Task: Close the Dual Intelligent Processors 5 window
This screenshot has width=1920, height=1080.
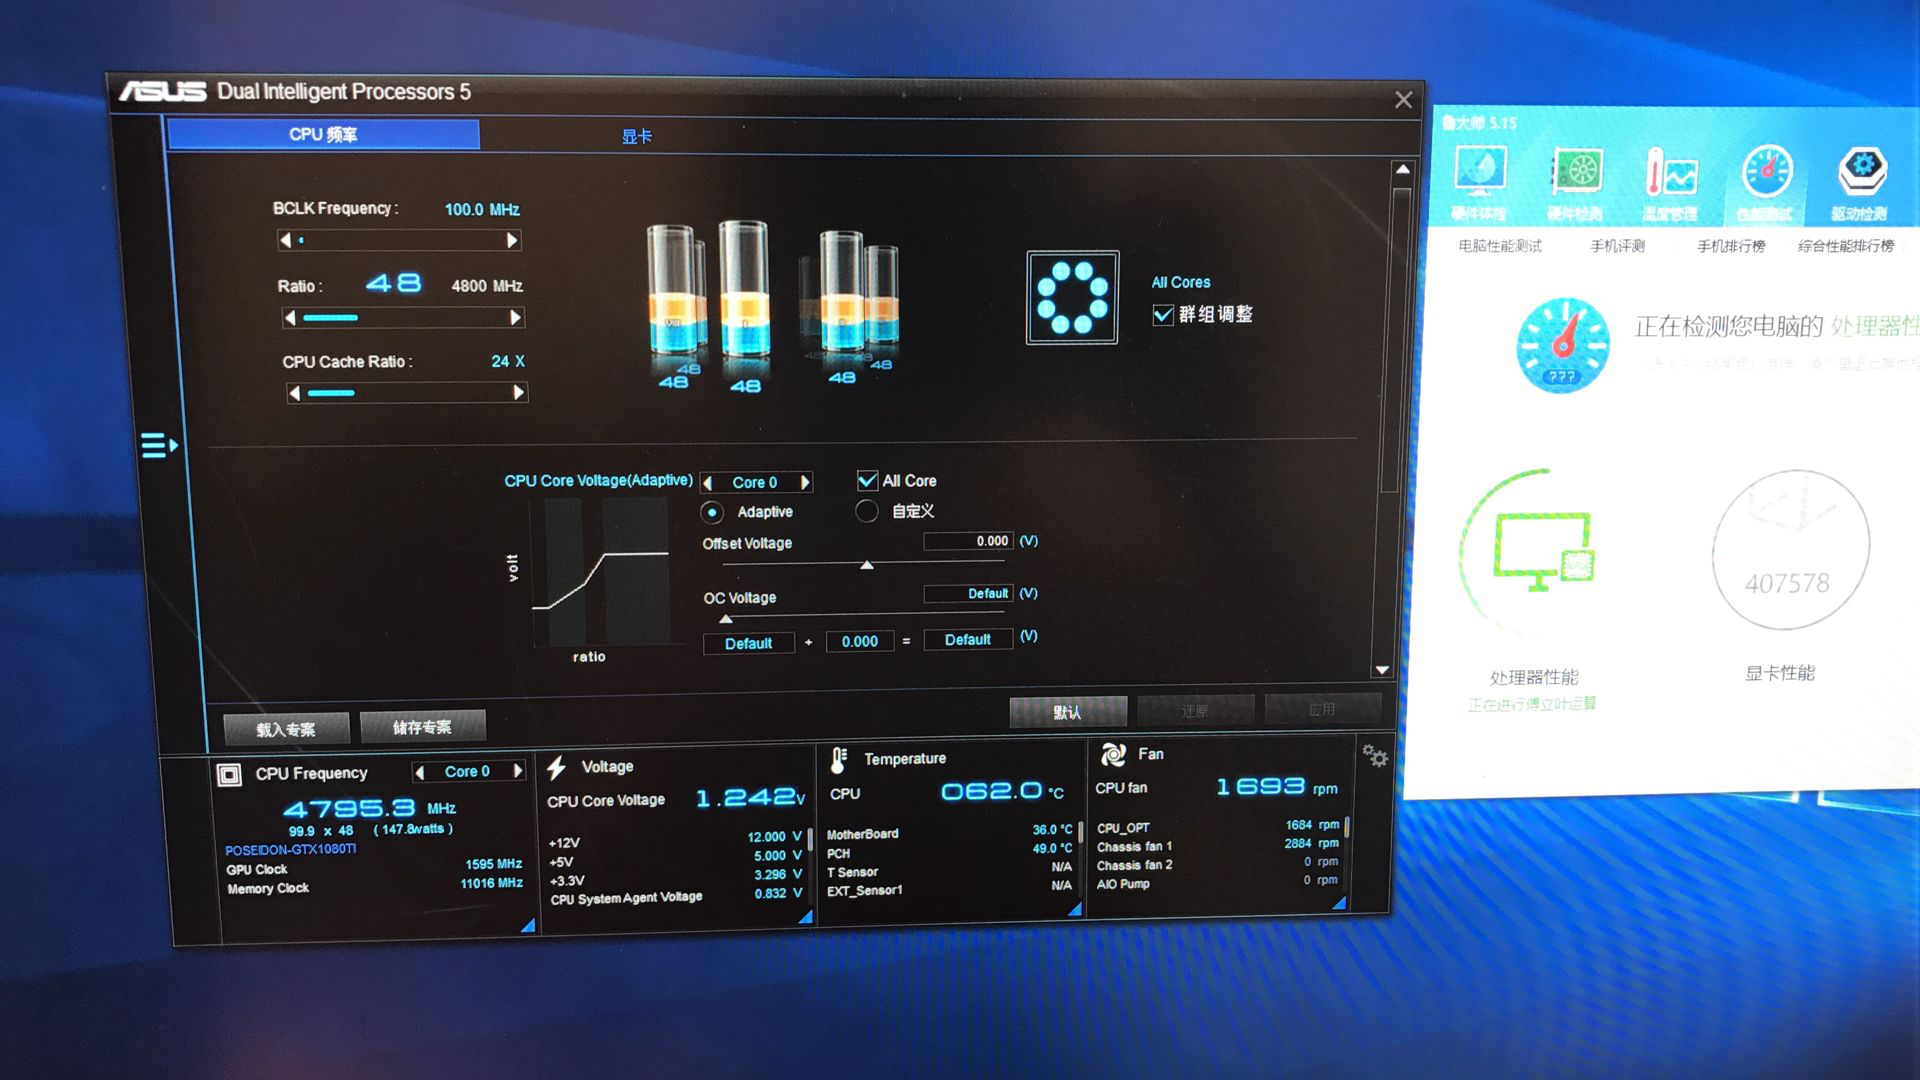Action: 1404,100
